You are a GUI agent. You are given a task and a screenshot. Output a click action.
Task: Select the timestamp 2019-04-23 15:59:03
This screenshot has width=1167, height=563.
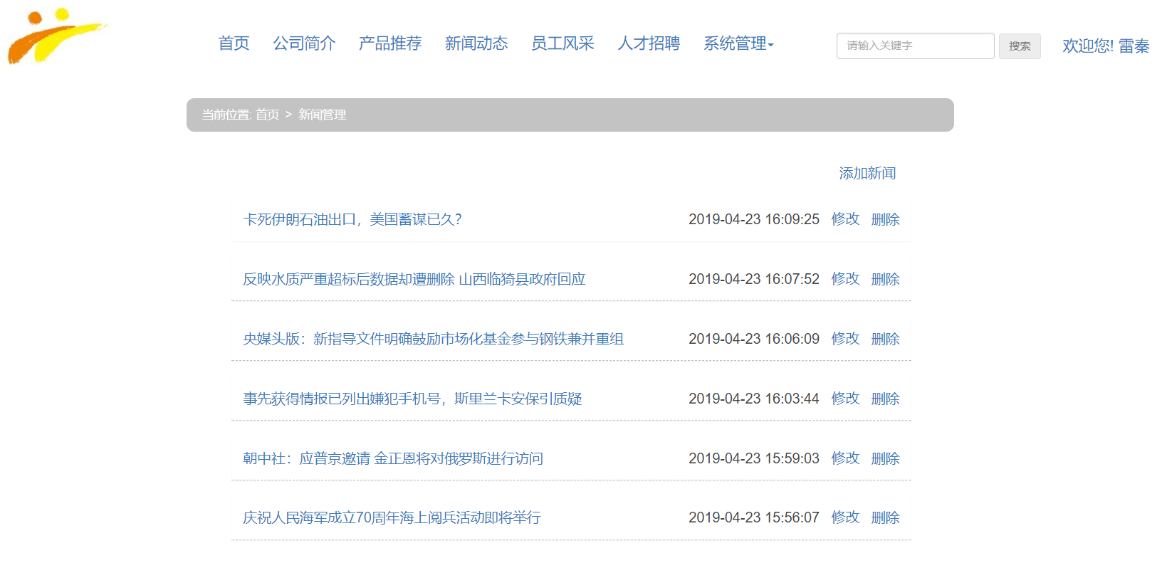pos(754,458)
